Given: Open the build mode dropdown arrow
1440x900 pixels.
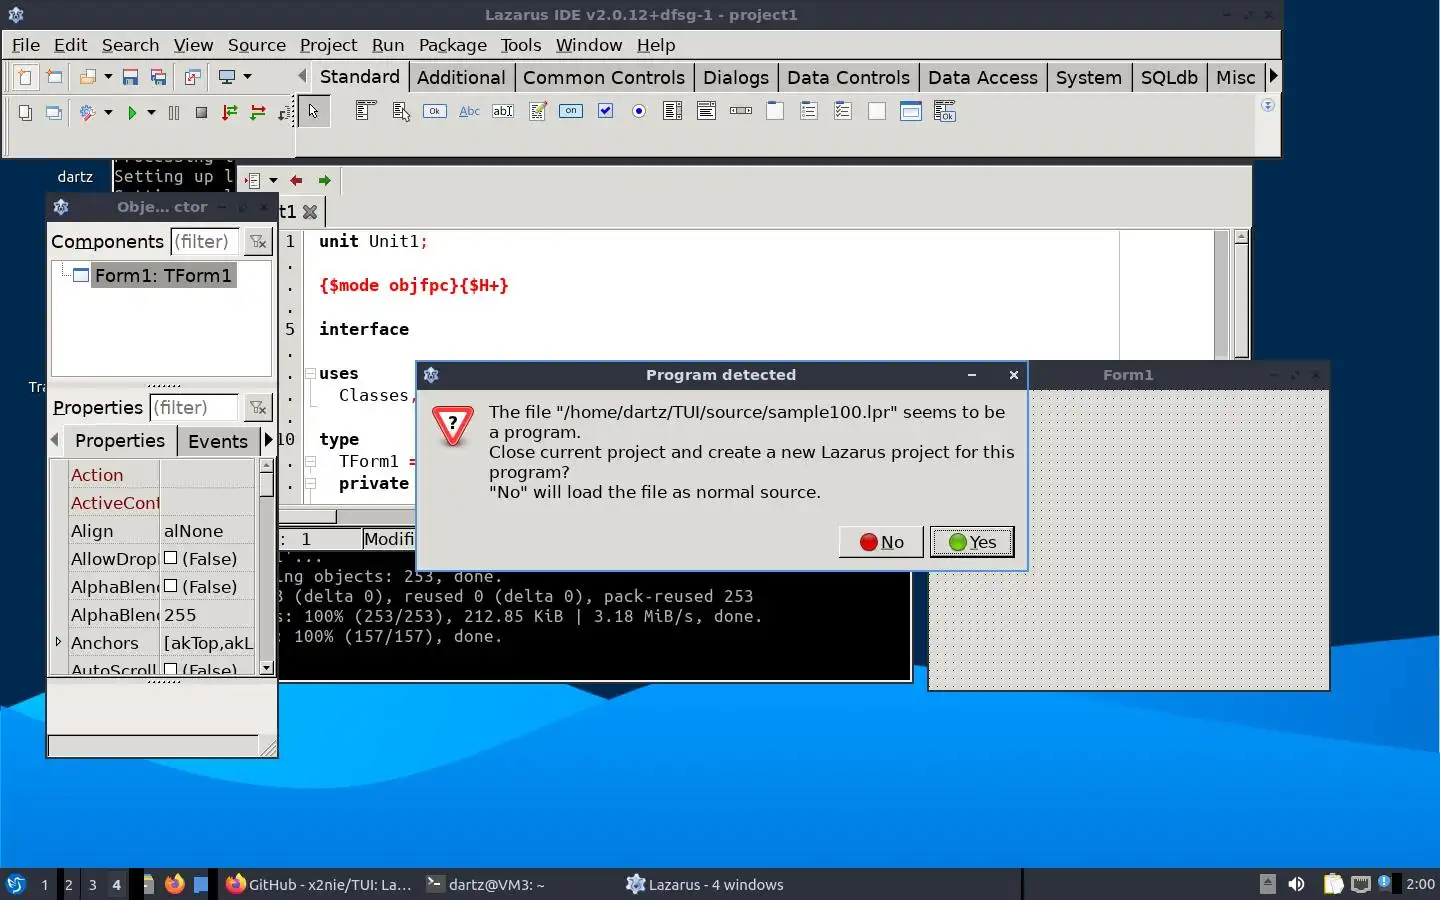Looking at the screenshot, I should (108, 113).
